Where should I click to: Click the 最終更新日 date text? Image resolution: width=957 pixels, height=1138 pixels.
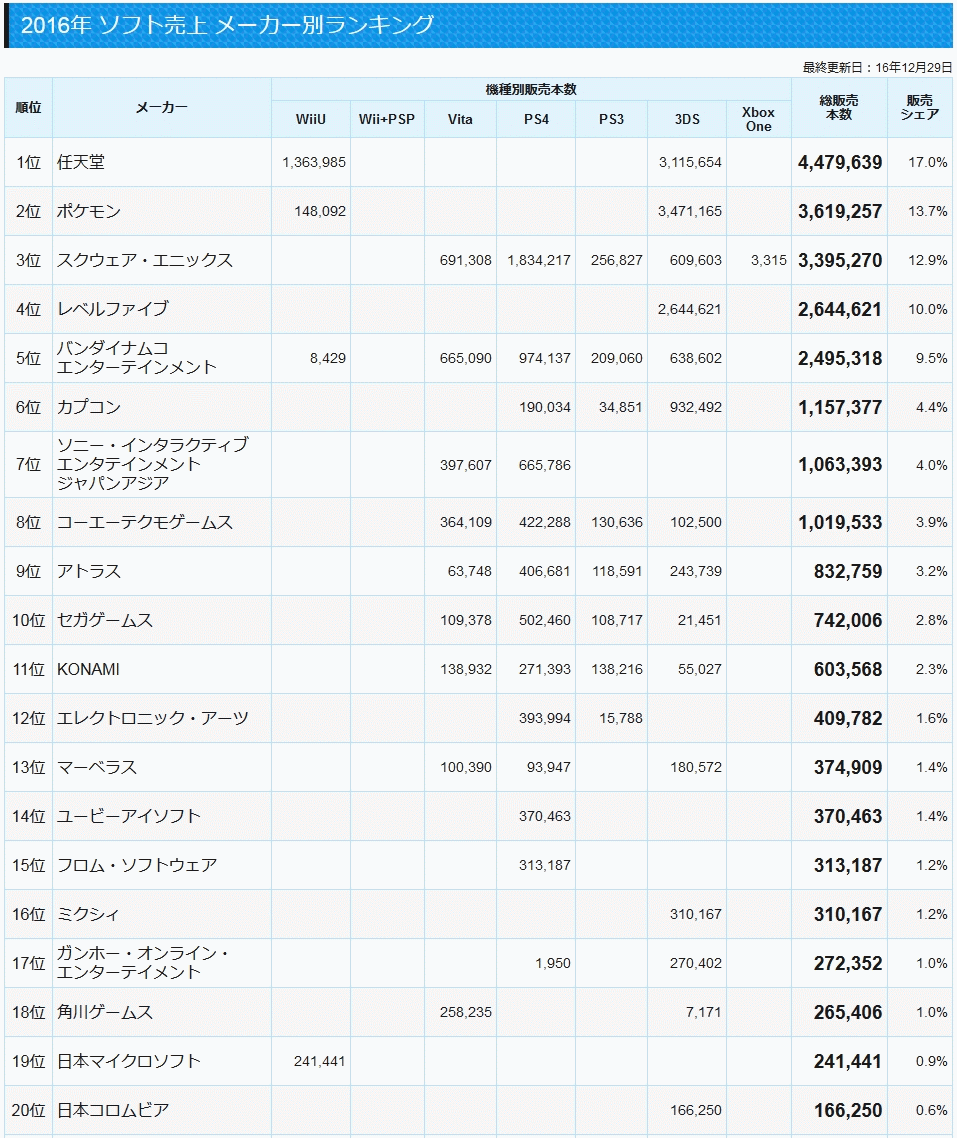[x=877, y=67]
